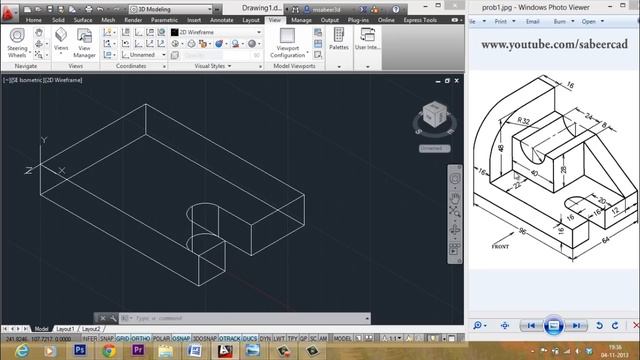Viewport: 640px width, 360px height.
Task: Open the Unnamed UCS dropdown
Action: coord(144,55)
